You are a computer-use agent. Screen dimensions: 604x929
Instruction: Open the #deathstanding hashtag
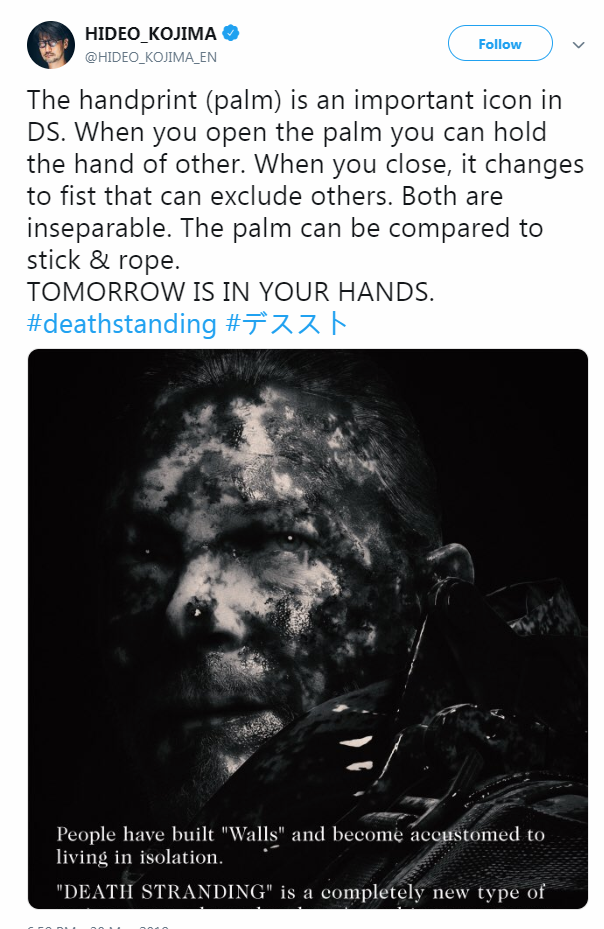122,324
